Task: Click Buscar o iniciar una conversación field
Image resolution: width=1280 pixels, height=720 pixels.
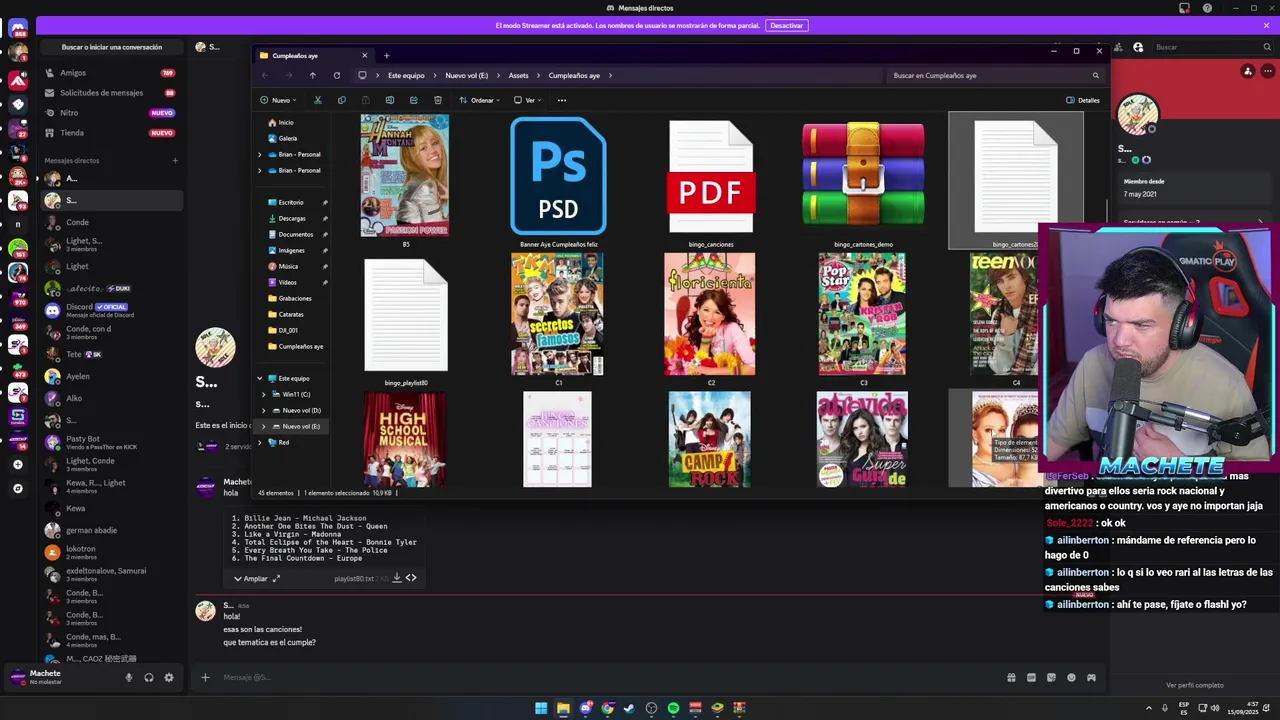Action: click(112, 47)
